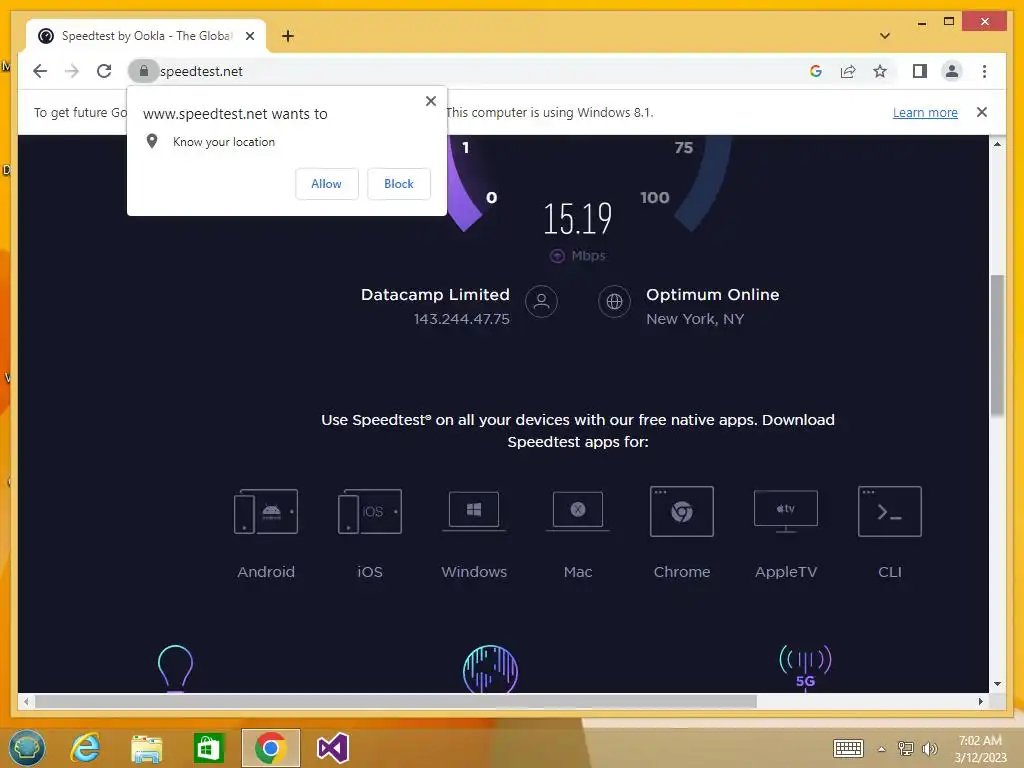
Task: Click the scroll up arrow
Action: 997,144
